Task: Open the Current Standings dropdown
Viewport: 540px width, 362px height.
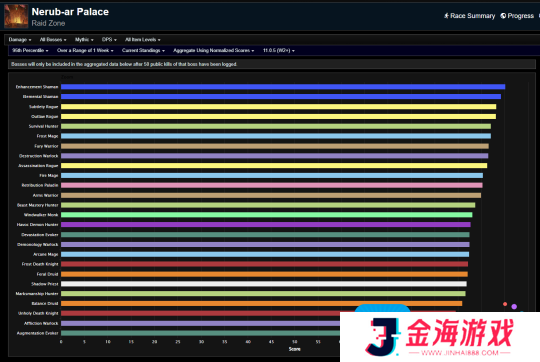Action: coord(143,50)
